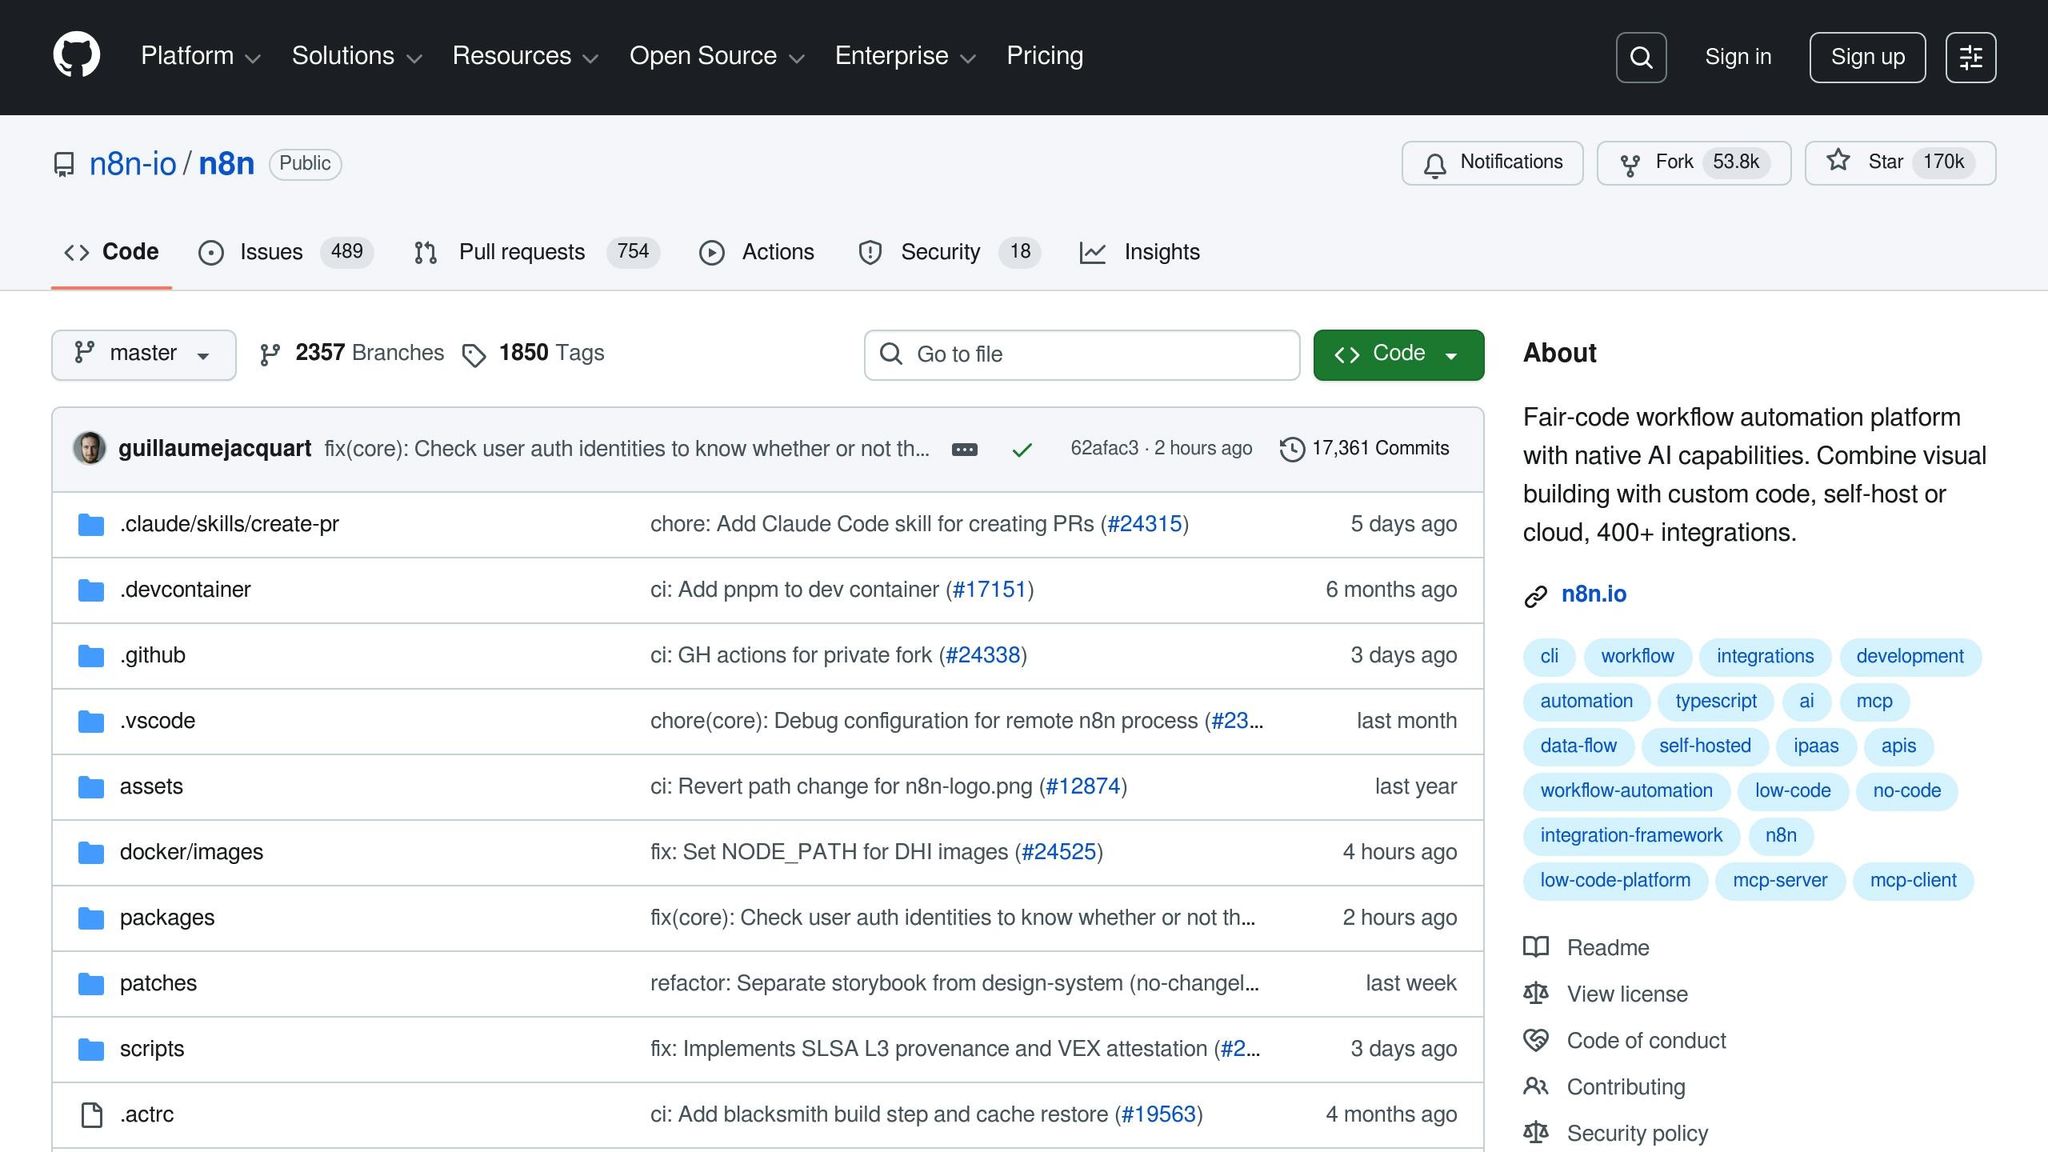This screenshot has height=1152, width=2048.
Task: Expand the green Code dropdown button
Action: (x=1397, y=354)
